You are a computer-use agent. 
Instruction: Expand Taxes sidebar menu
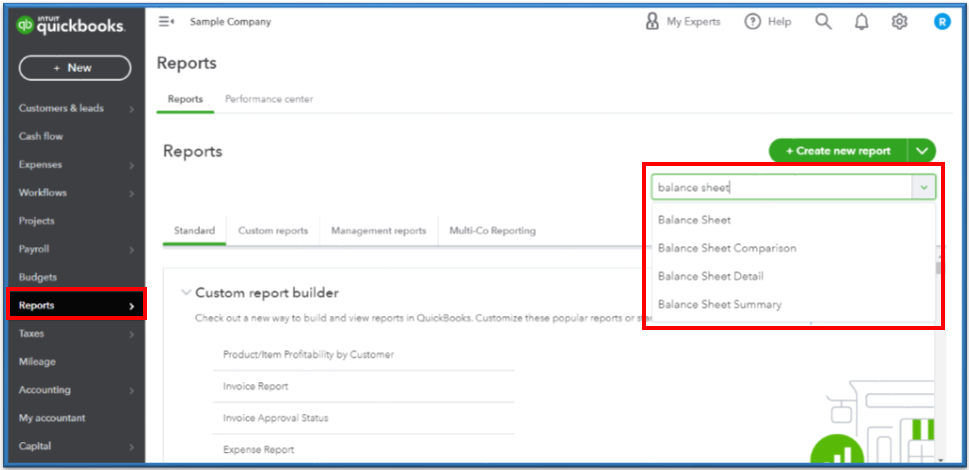pyautogui.click(x=77, y=334)
